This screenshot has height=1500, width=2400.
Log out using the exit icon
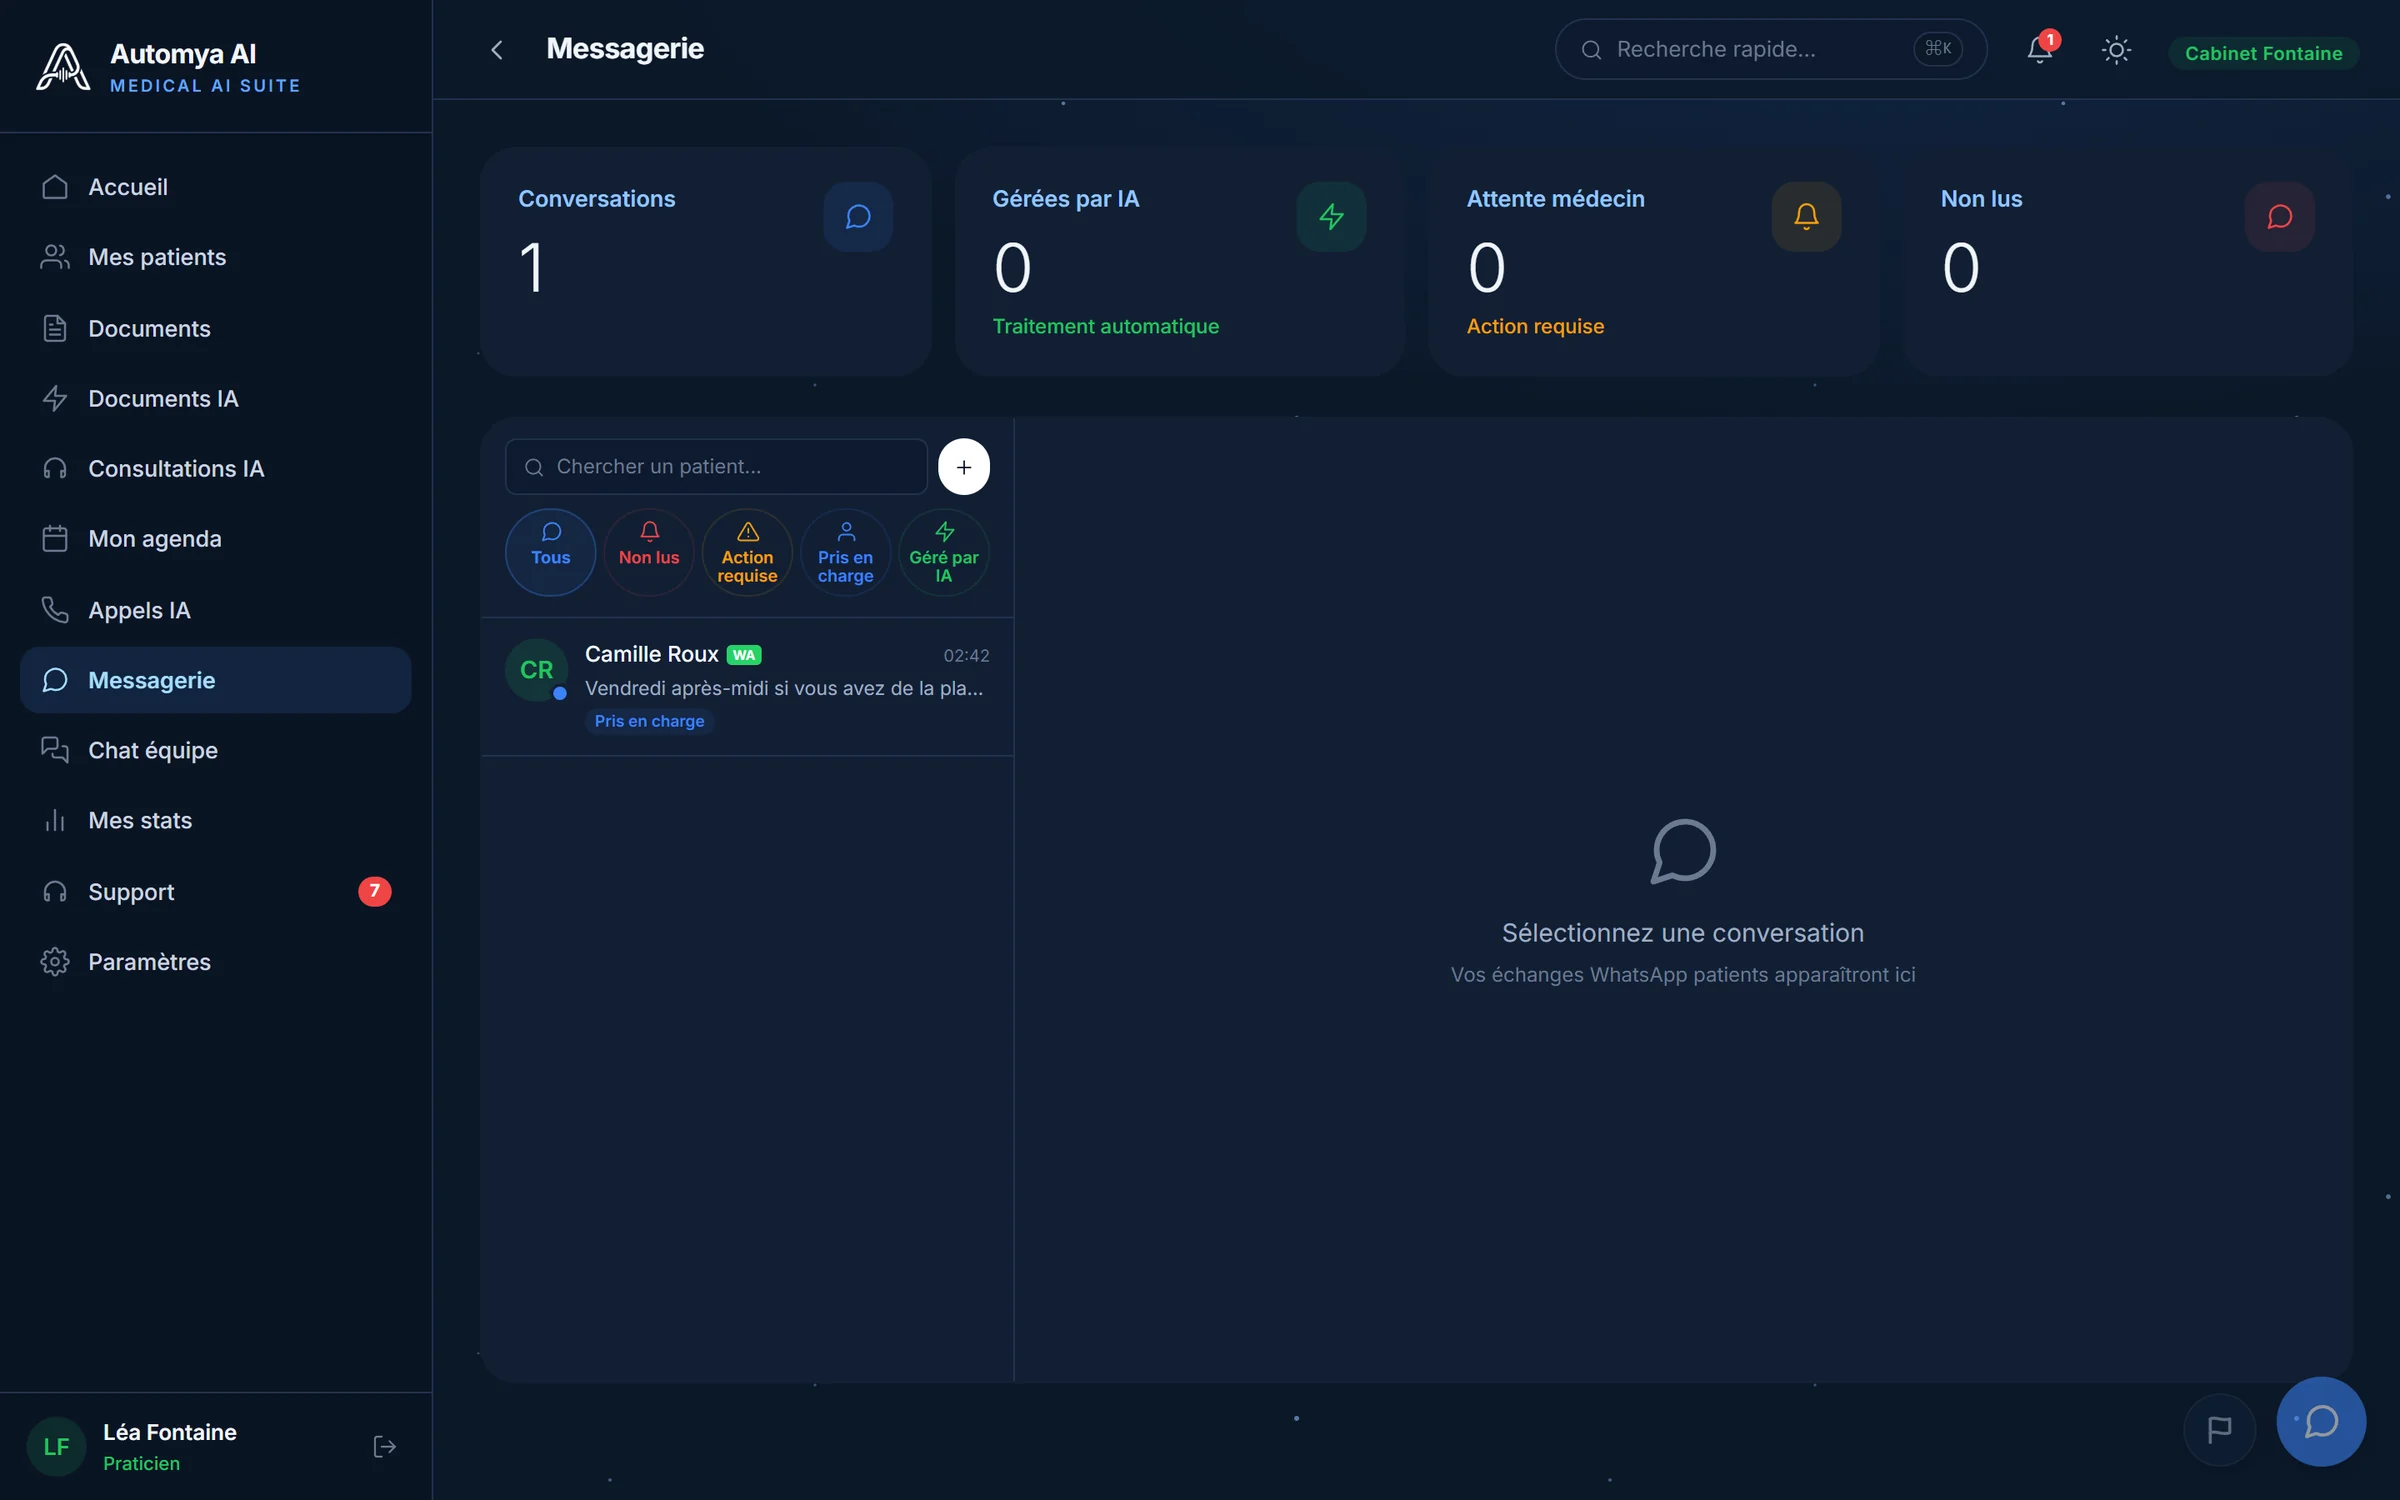pyautogui.click(x=384, y=1446)
